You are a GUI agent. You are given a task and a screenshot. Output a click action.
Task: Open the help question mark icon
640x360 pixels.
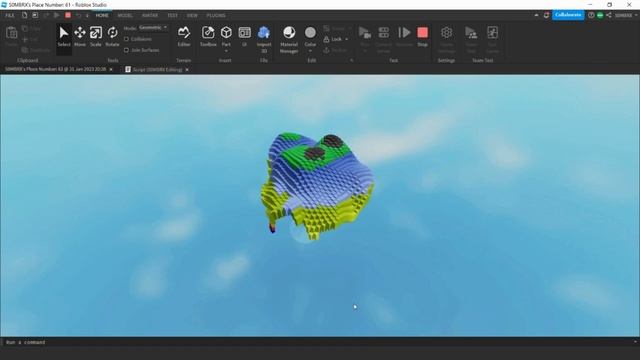pos(591,15)
